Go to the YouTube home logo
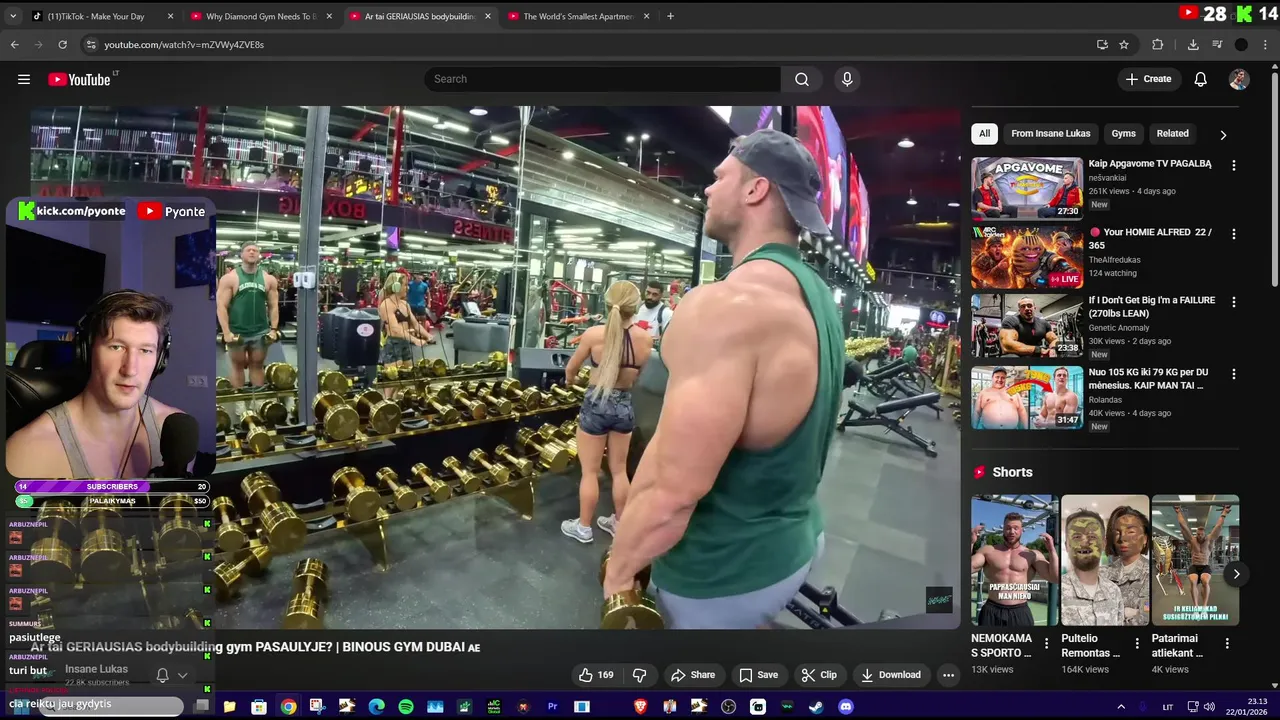Screen dimensions: 1280x720 point(79,79)
